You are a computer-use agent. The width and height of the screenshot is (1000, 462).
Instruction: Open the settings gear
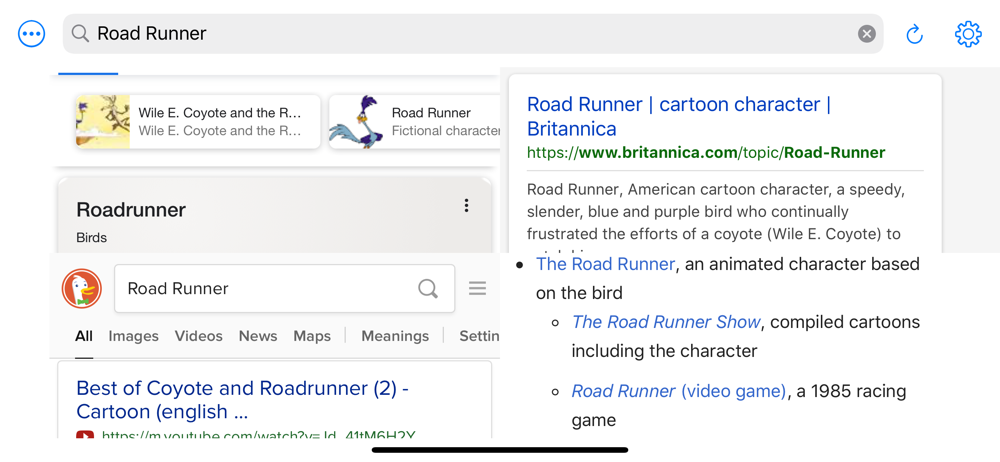click(x=967, y=34)
